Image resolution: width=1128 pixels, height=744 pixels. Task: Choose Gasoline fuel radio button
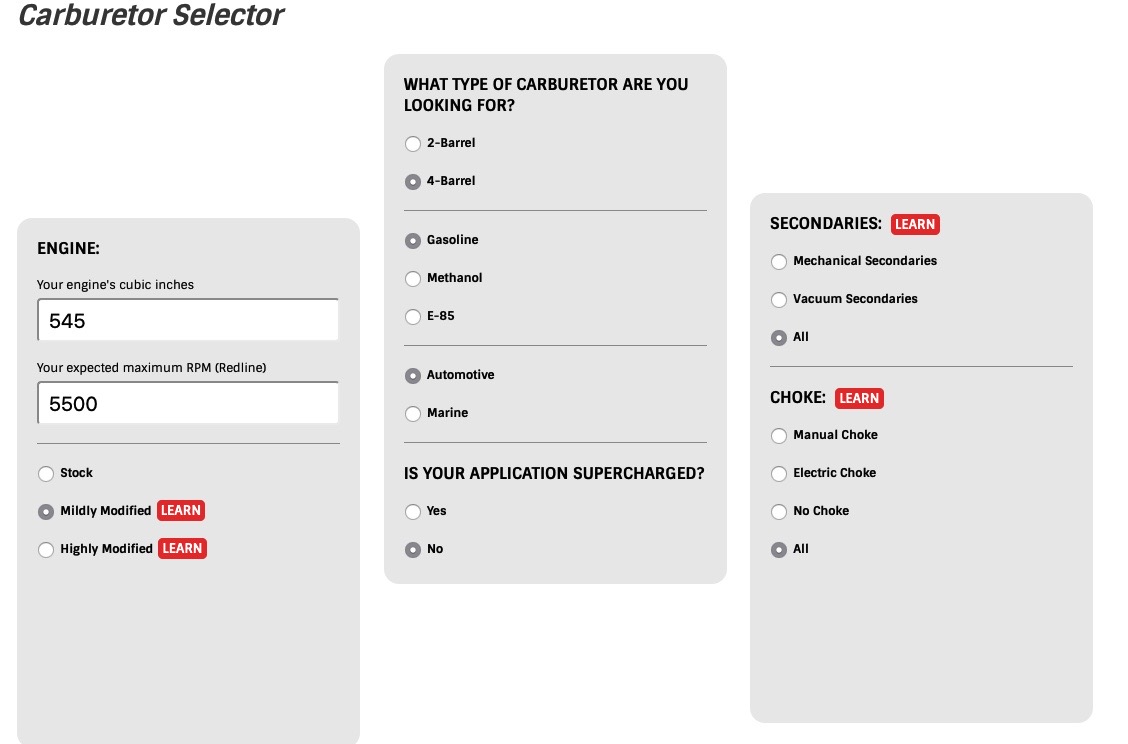click(x=413, y=241)
